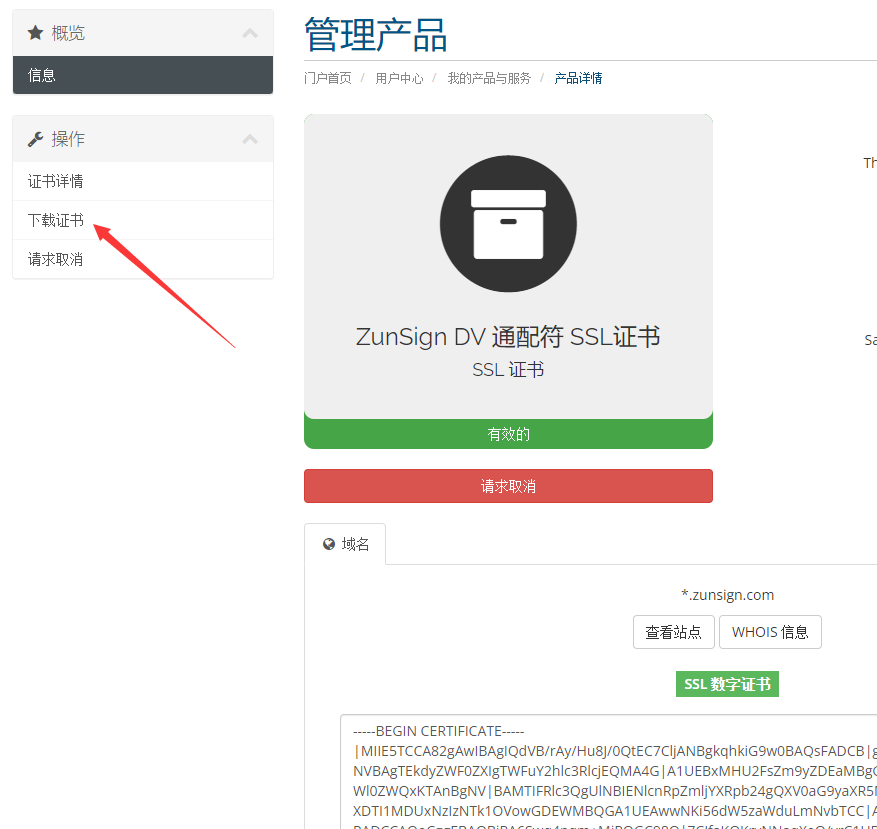877x829 pixels.
Task: Click the archive box product icon
Action: pyautogui.click(x=508, y=224)
